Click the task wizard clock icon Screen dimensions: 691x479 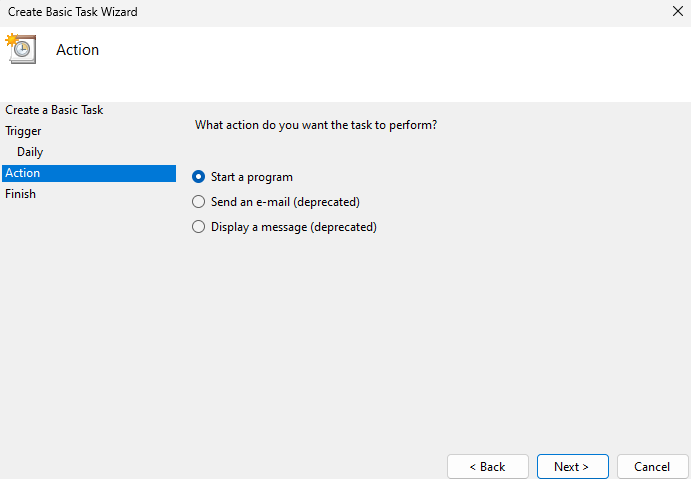[21, 48]
